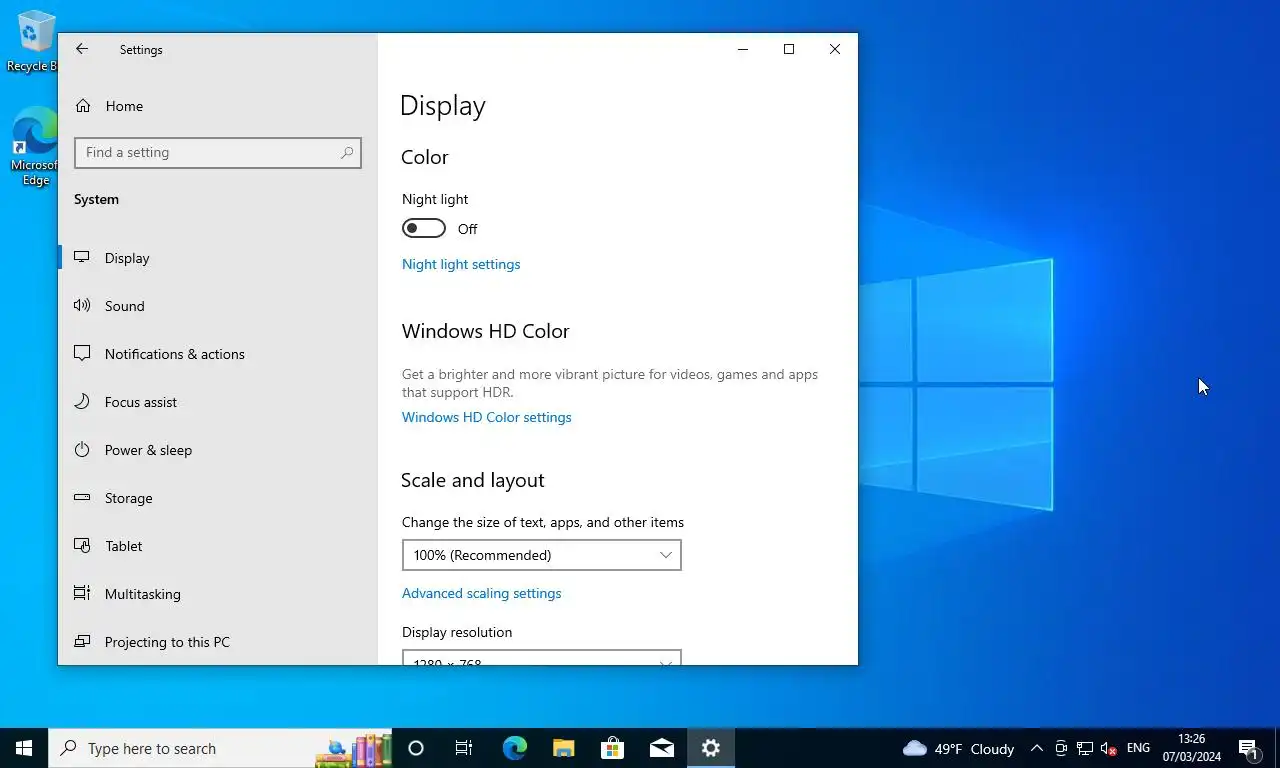Click the search magnifier in Find a setting
Image resolution: width=1280 pixels, height=768 pixels.
tap(347, 153)
